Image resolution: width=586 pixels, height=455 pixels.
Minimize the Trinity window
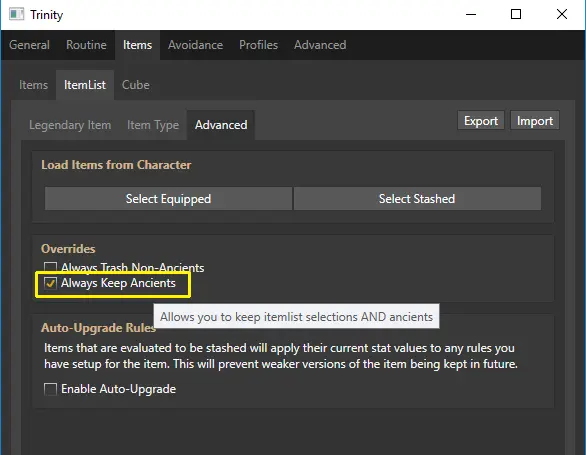point(471,15)
